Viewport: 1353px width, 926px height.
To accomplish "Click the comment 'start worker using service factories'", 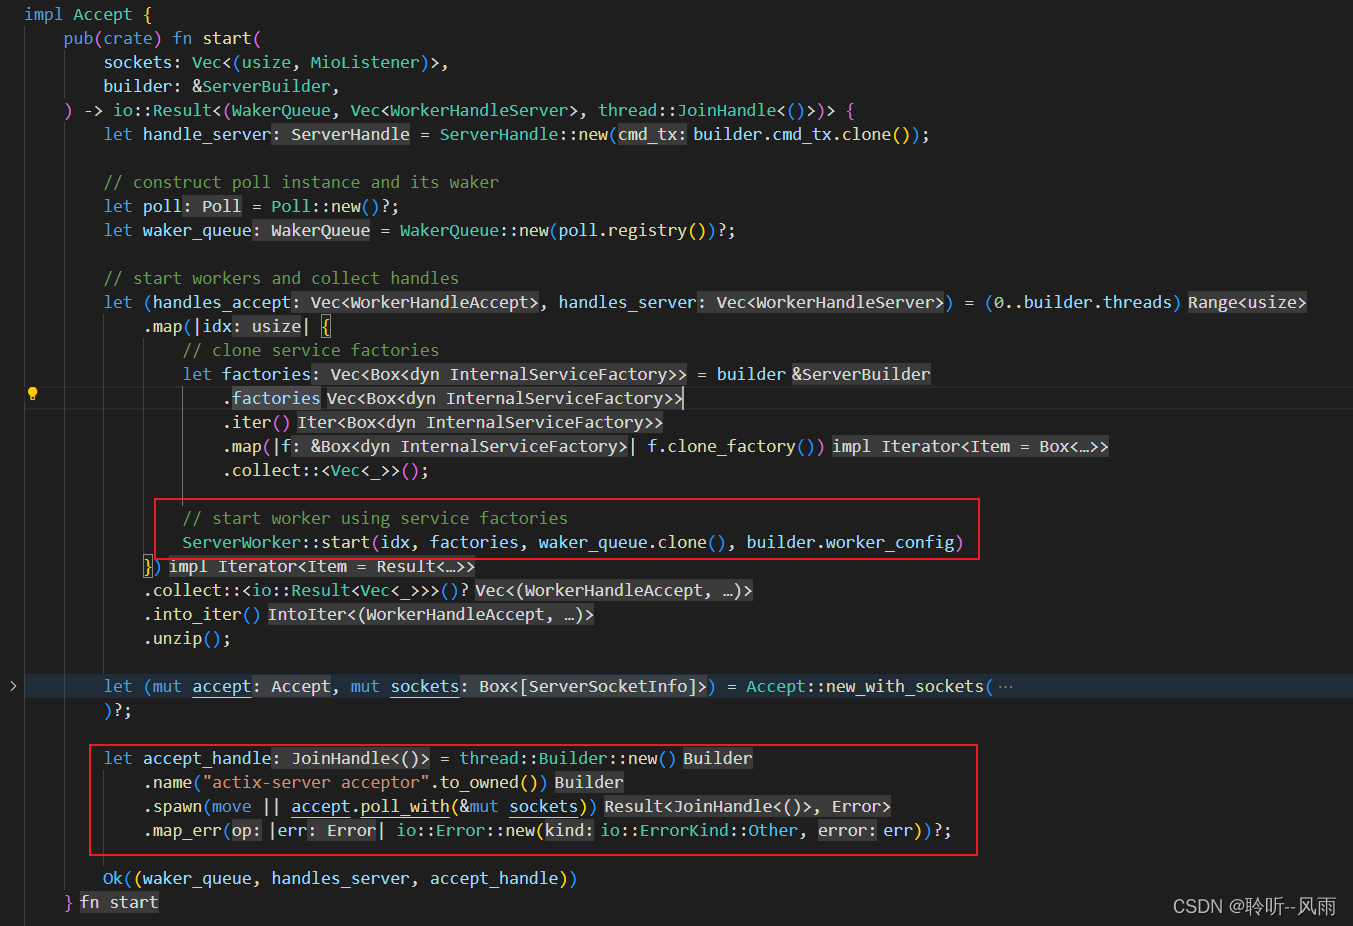I will 389,518.
